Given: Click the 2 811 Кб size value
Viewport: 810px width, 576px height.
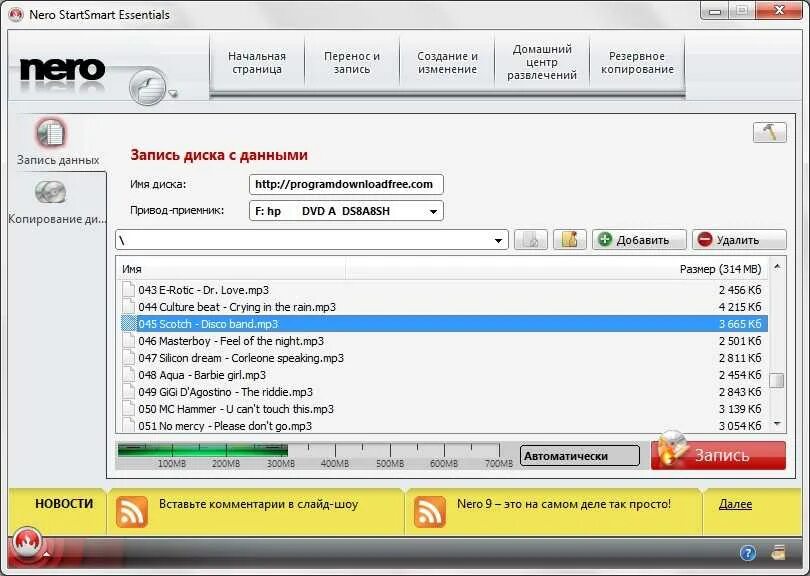Looking at the screenshot, I should coord(740,358).
